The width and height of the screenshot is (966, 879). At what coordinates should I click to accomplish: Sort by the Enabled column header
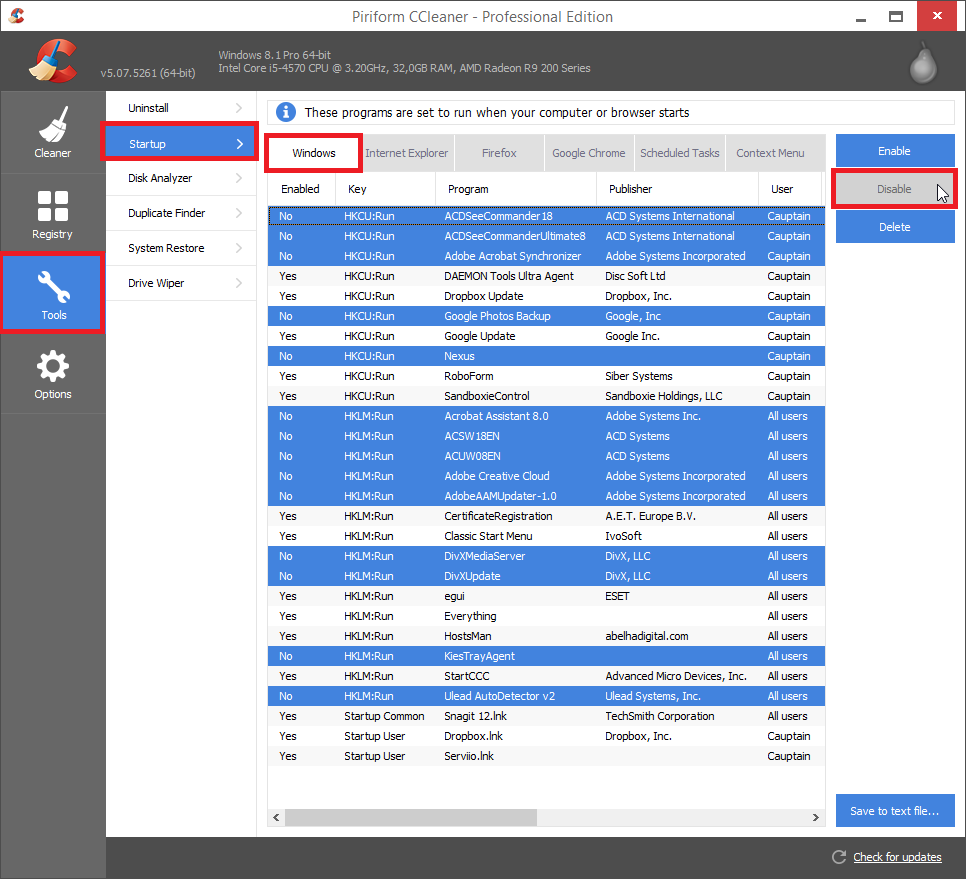point(301,189)
